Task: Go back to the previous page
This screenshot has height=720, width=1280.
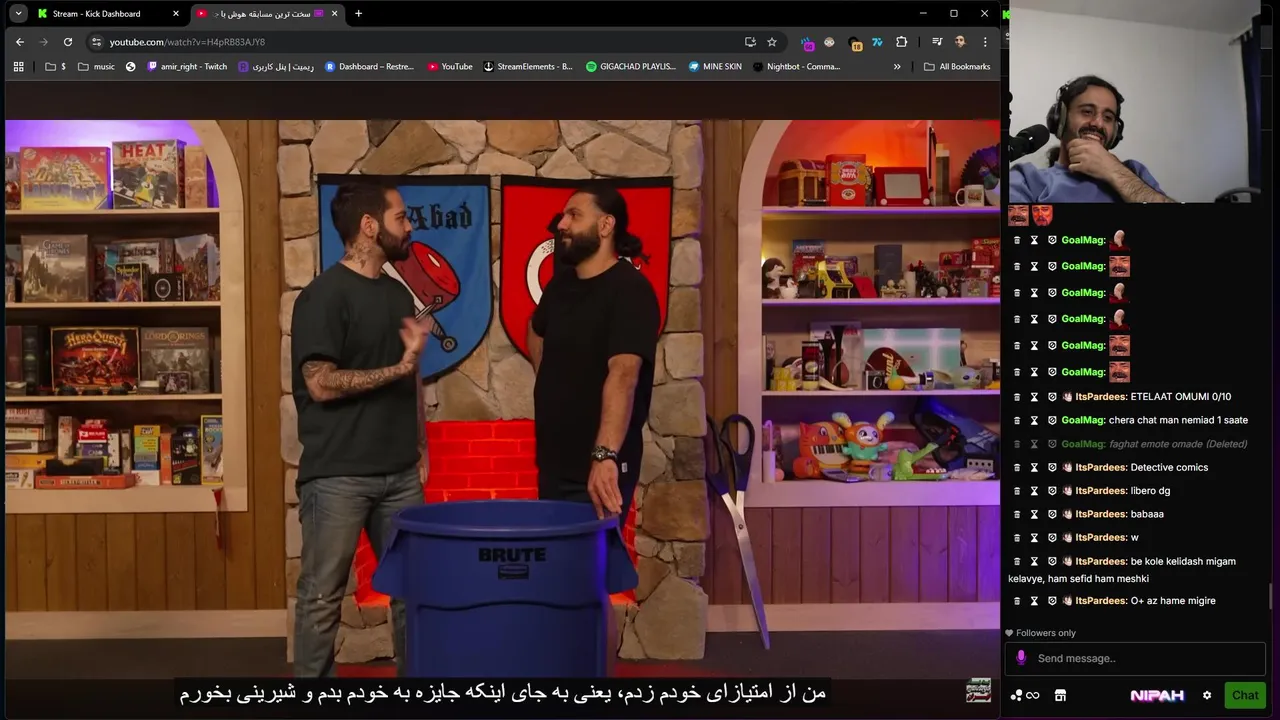Action: [20, 42]
